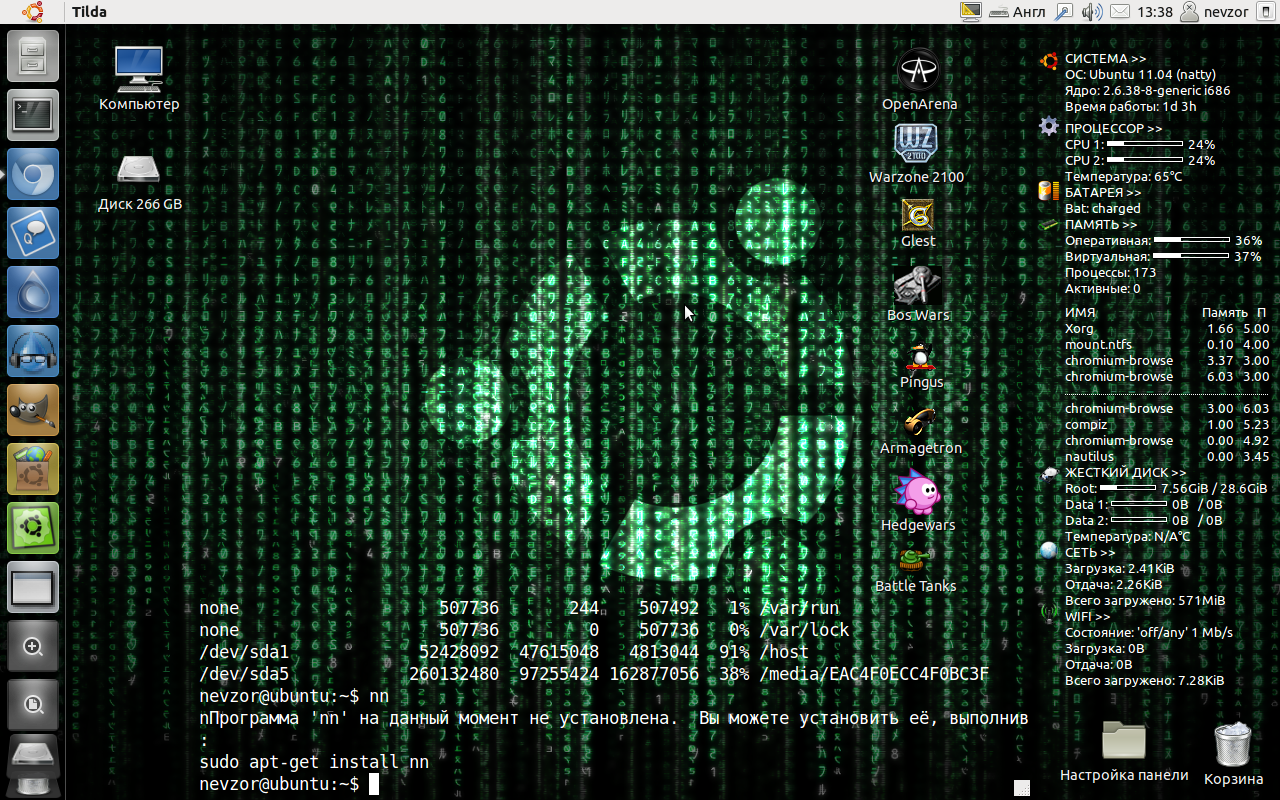Launch OpenArena from the desktop
Image resolution: width=1280 pixels, height=800 pixels.
[x=919, y=79]
